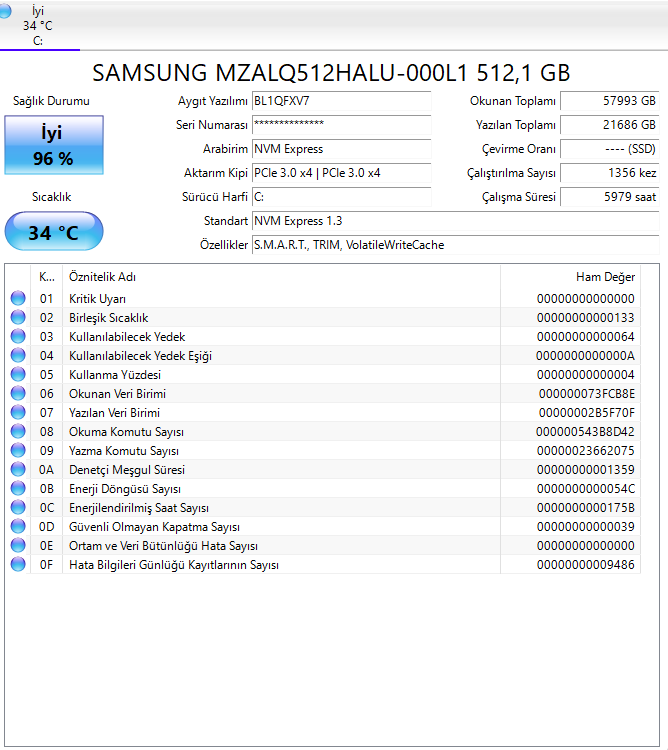The height and width of the screenshot is (750, 668).
Task: Click the status orb for Enerji Döngüsü Sayısı
Action: [18, 488]
